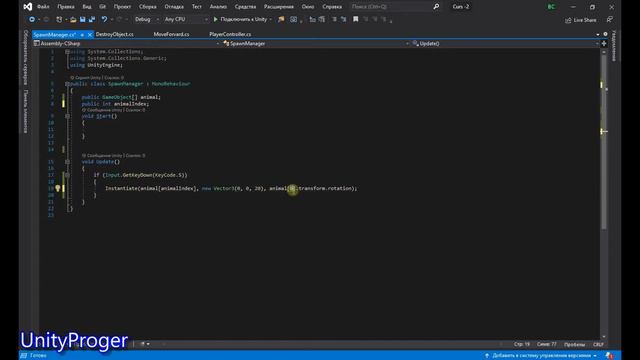
Task: Click the Подключить к Unity button
Action: click(241, 19)
